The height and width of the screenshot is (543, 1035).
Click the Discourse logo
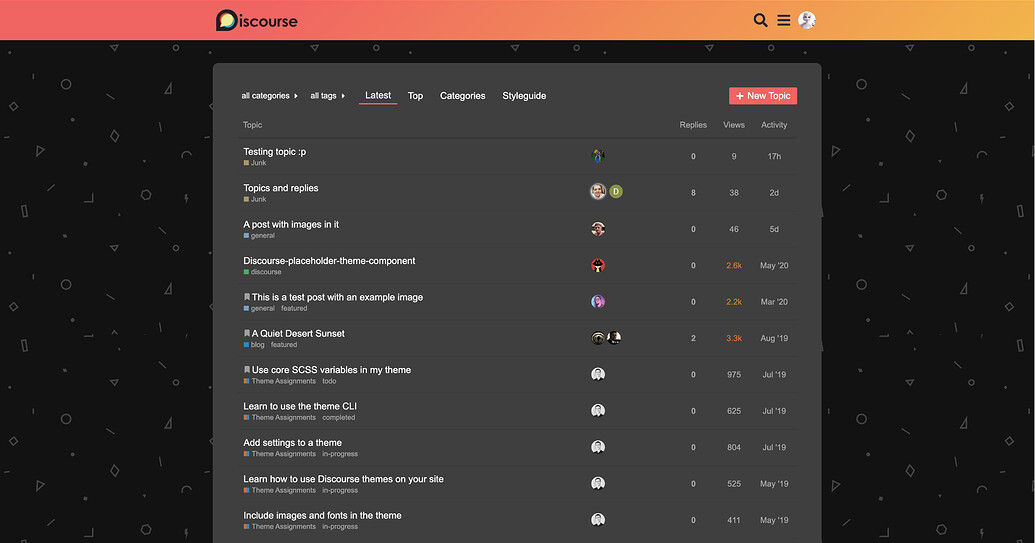(x=257, y=20)
